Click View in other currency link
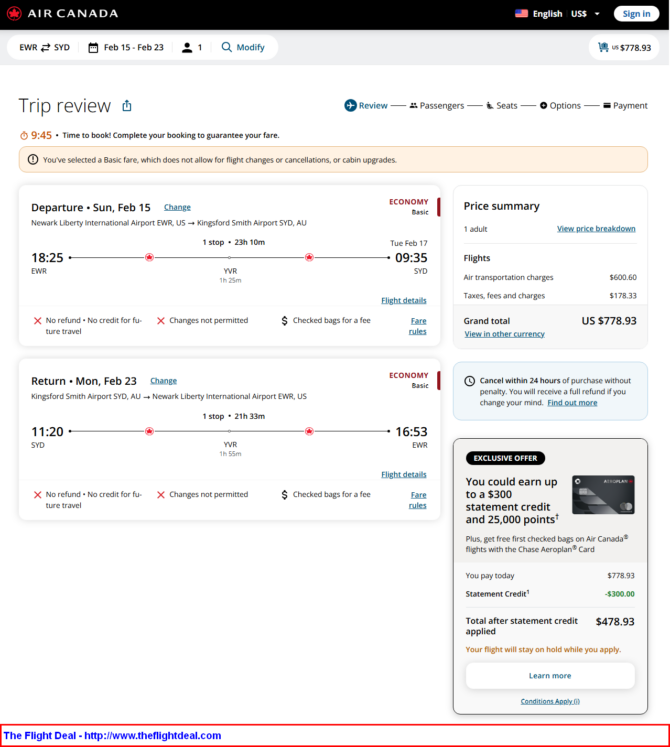Screen dimensions: 670x747 pos(504,334)
